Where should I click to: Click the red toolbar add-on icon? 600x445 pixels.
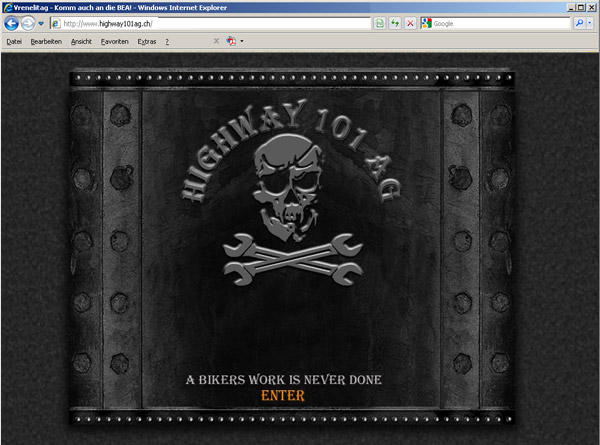pyautogui.click(x=231, y=41)
